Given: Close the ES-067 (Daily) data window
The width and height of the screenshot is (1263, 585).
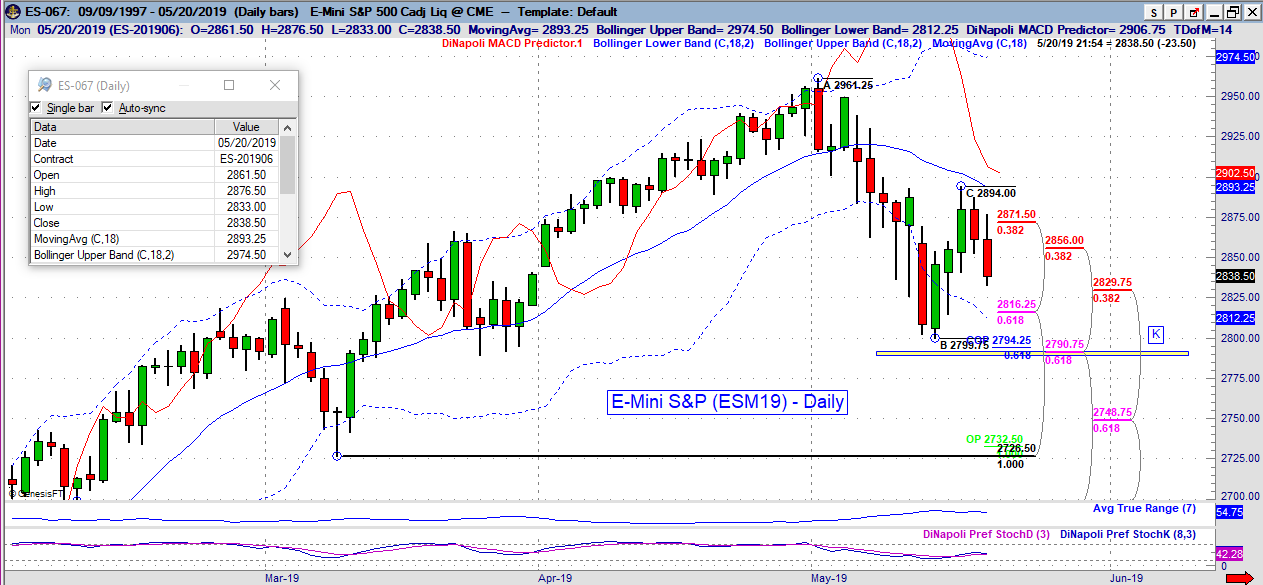Looking at the screenshot, I should [x=275, y=86].
